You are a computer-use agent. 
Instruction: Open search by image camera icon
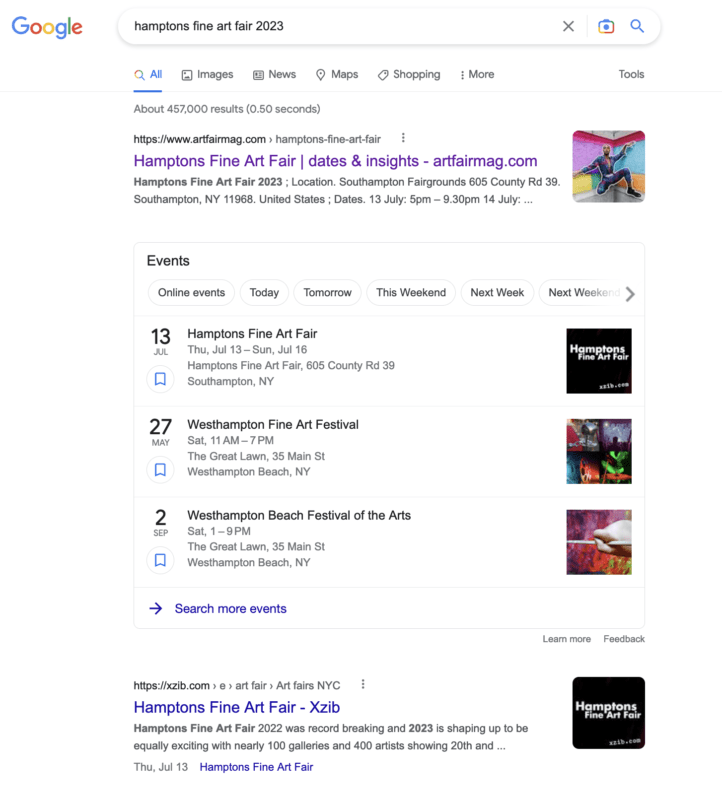pos(606,26)
